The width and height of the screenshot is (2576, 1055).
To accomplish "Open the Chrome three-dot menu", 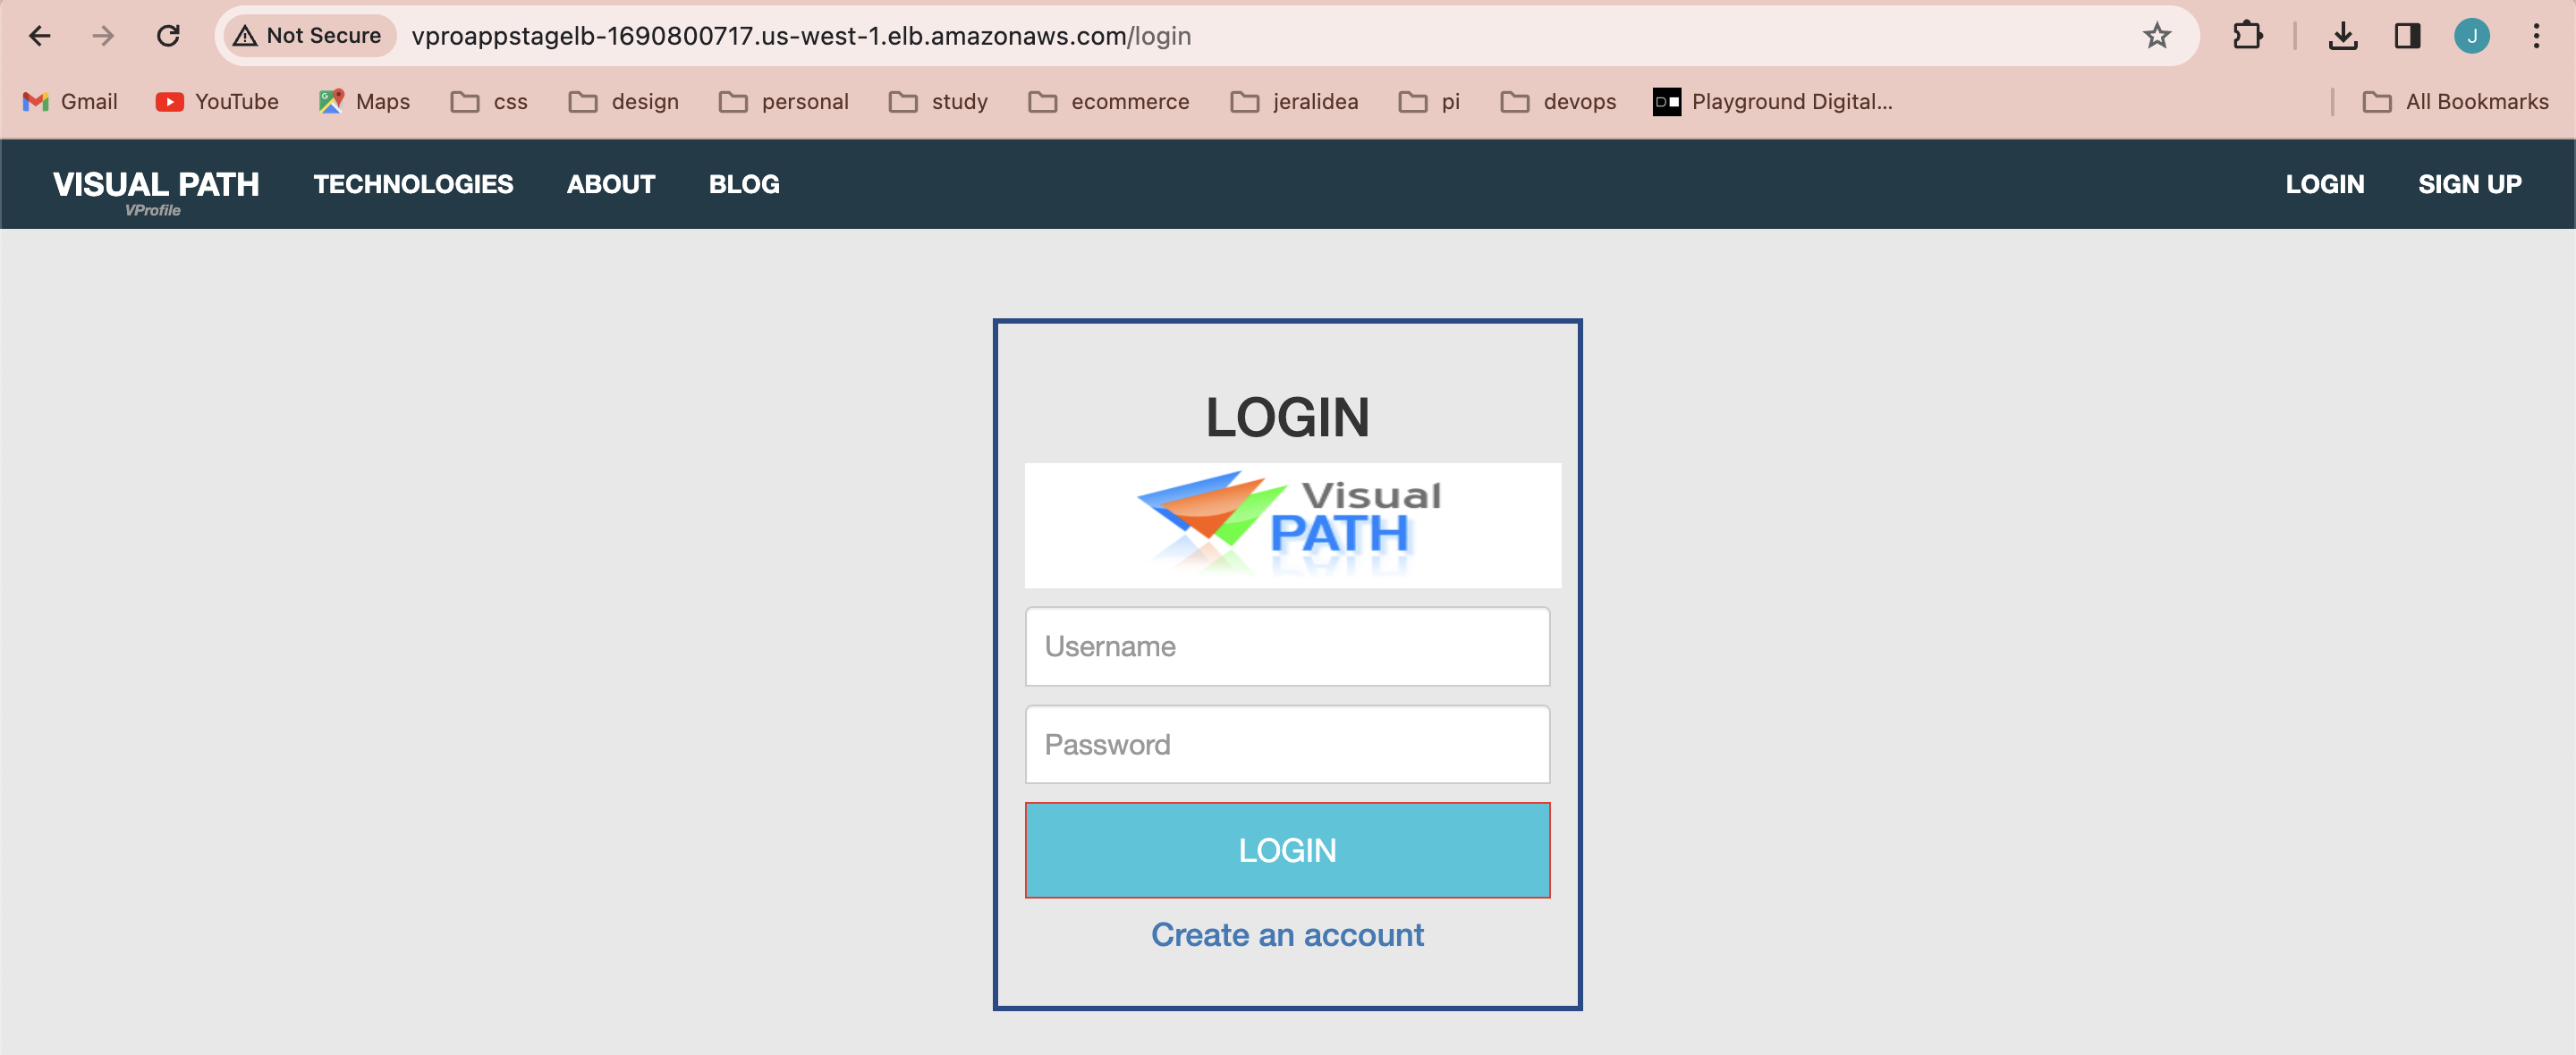I will [x=2536, y=36].
